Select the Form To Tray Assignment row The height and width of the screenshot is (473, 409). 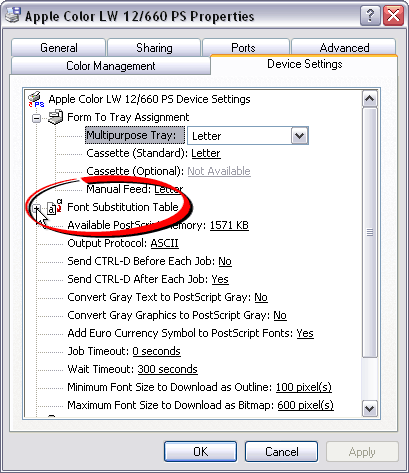coord(128,117)
